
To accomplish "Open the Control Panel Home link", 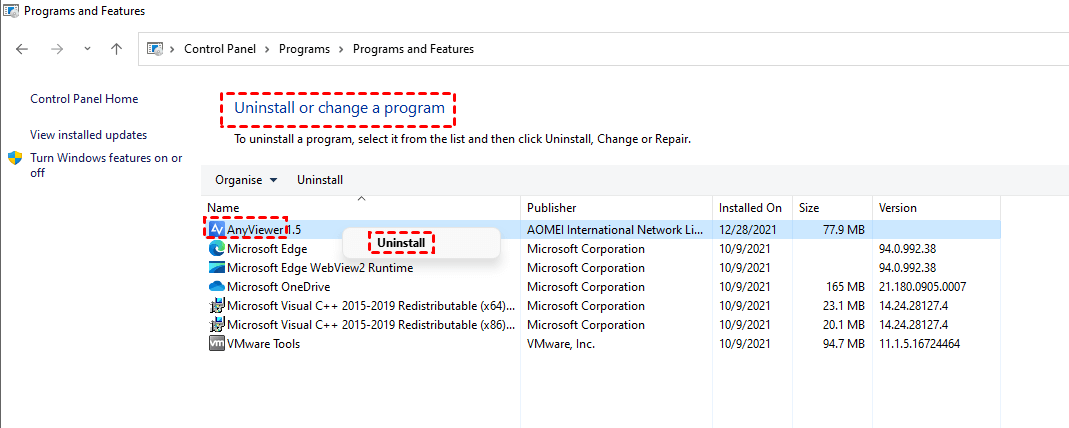I will coord(84,99).
